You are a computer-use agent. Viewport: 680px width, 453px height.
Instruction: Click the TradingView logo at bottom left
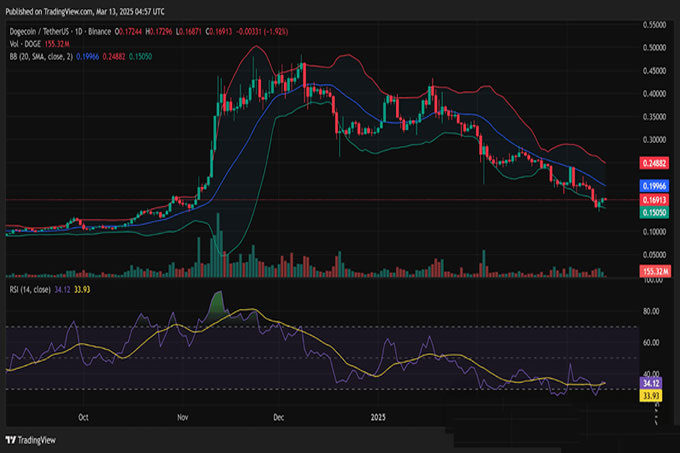coord(30,440)
